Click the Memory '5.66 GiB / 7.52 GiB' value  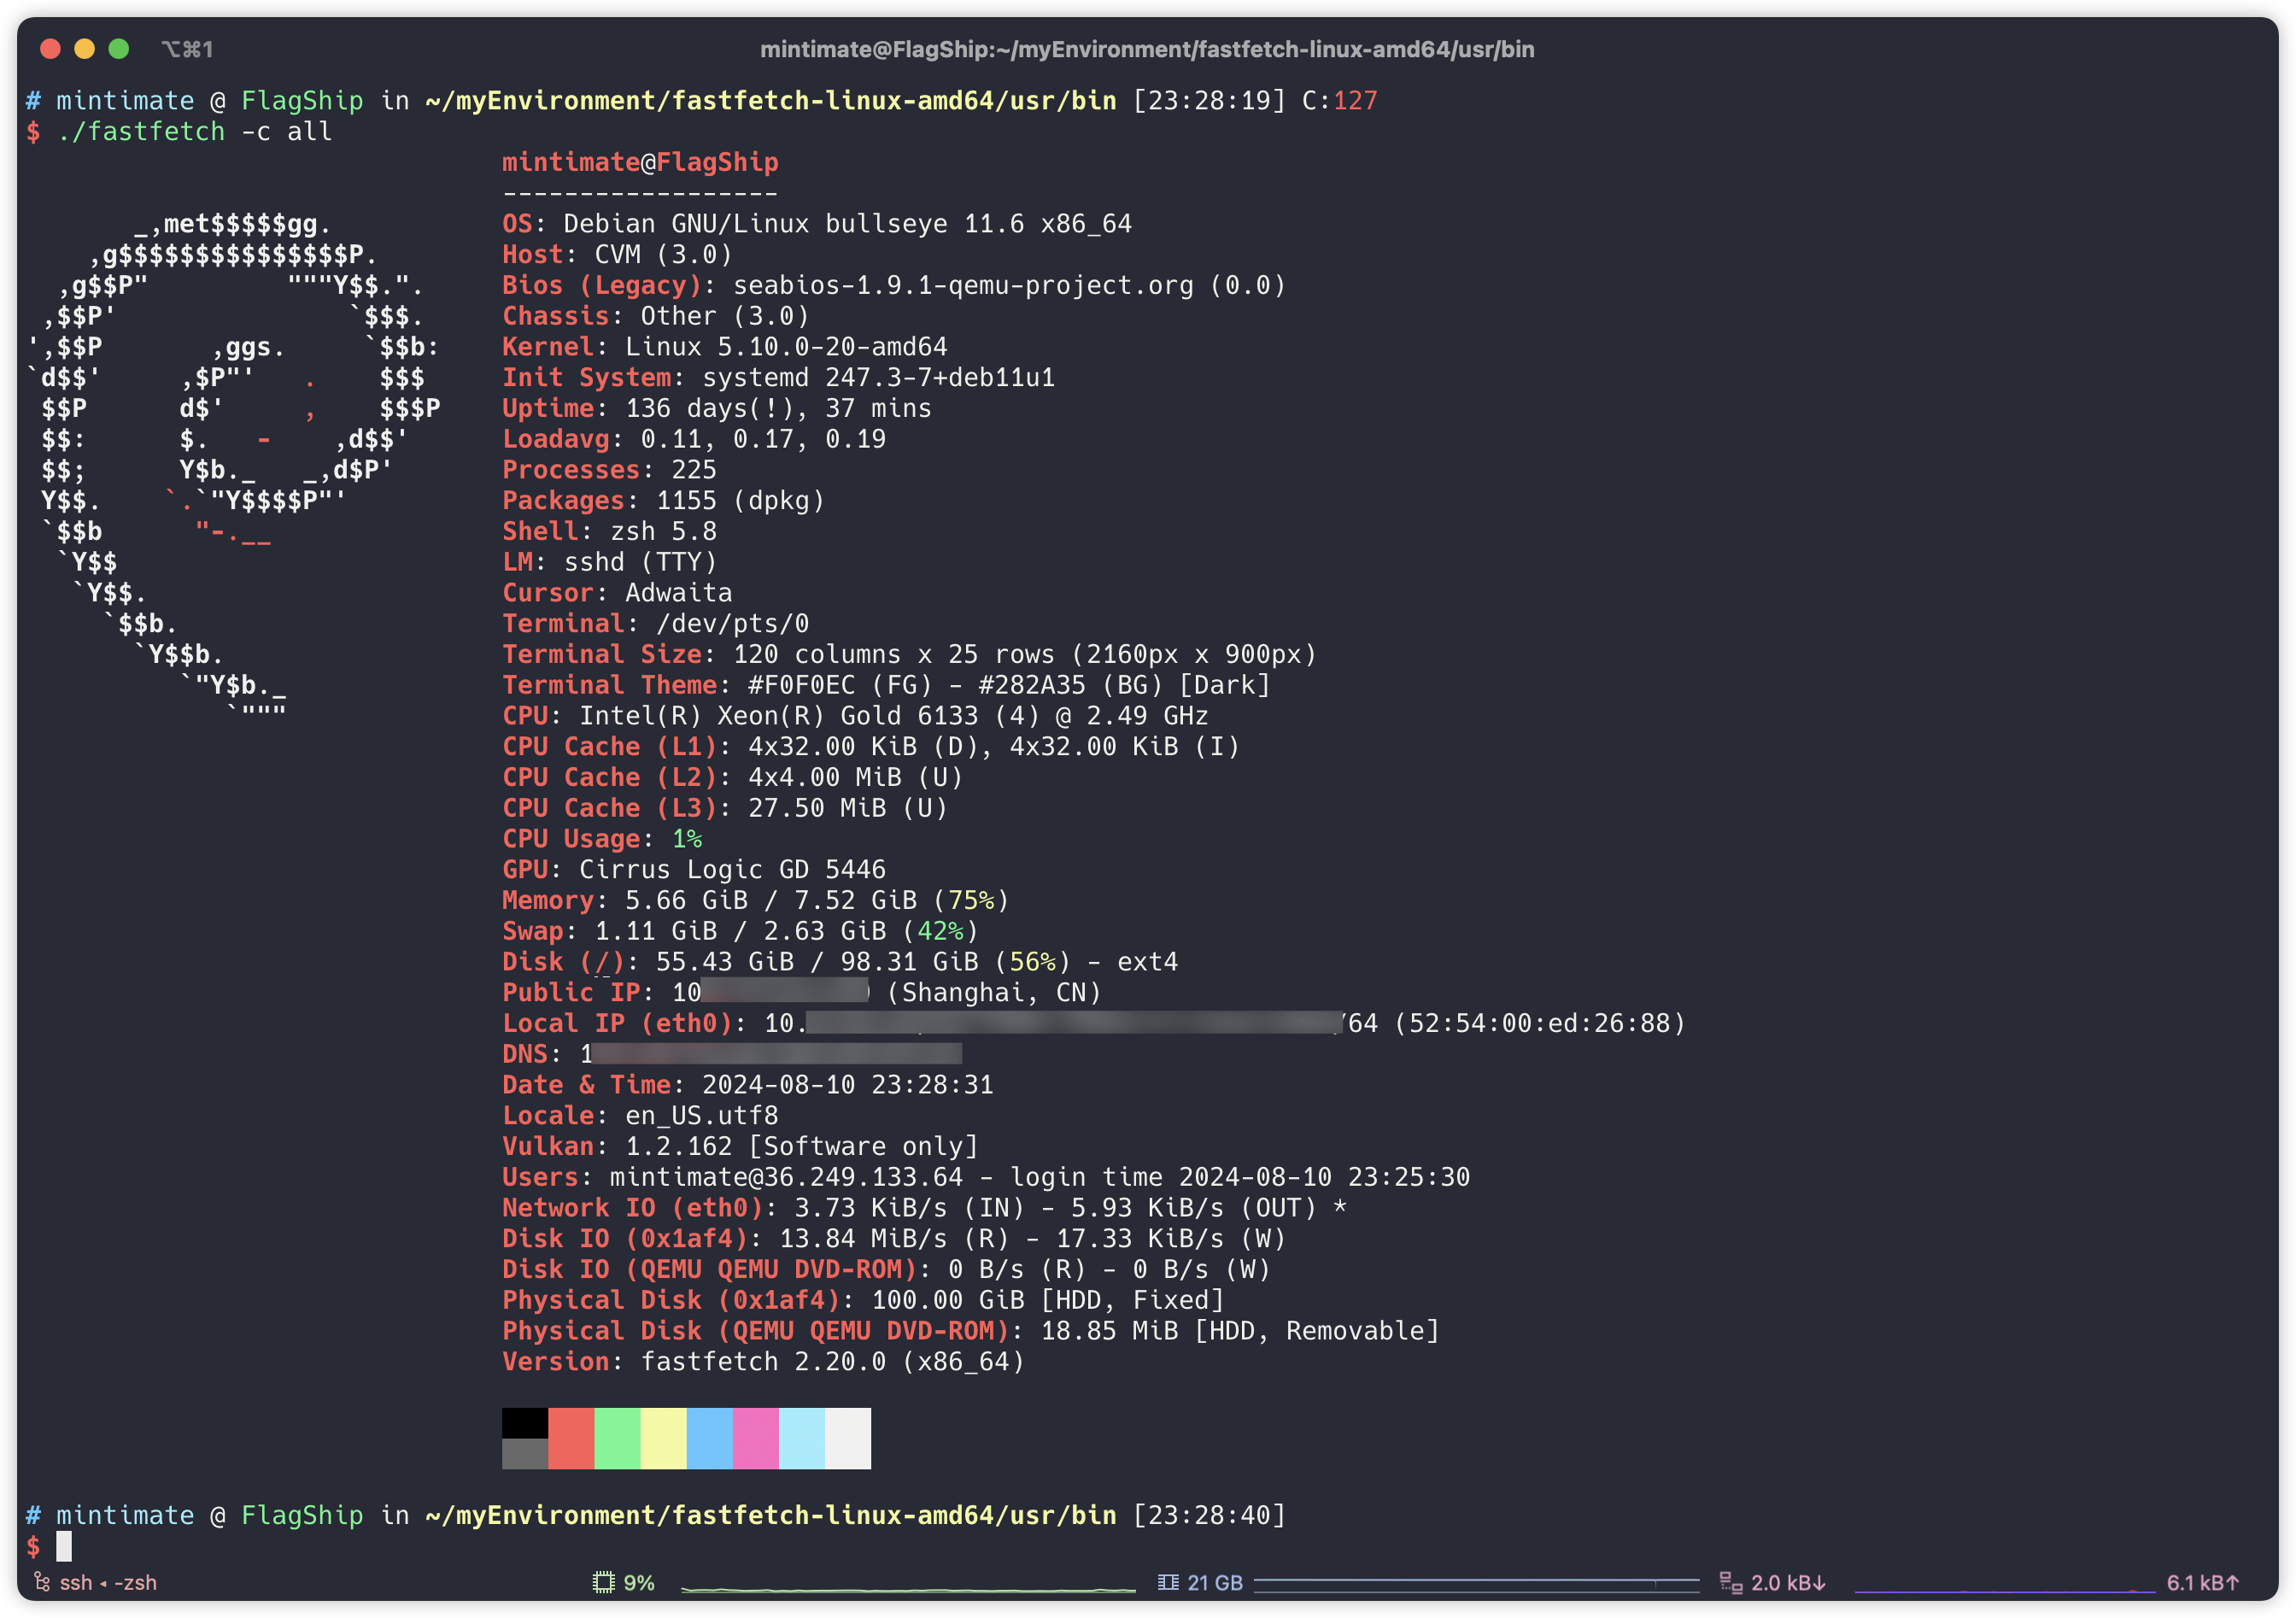click(x=771, y=901)
